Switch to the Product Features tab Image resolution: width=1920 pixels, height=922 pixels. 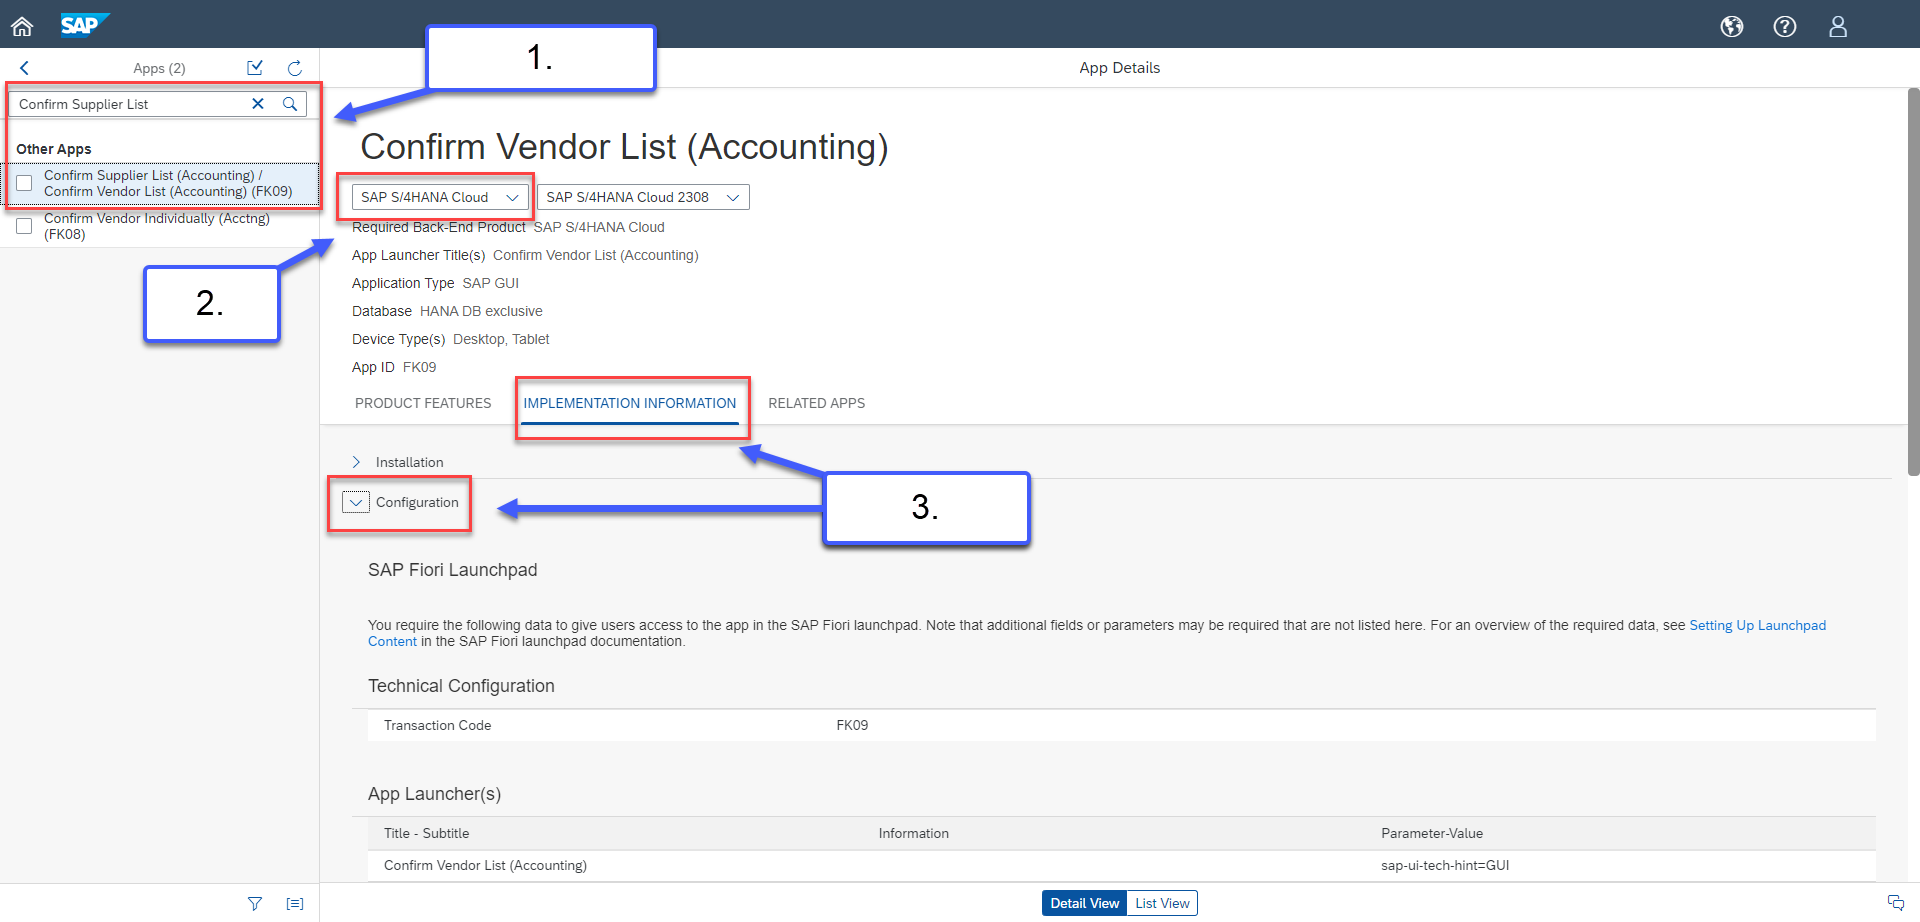tap(423, 403)
